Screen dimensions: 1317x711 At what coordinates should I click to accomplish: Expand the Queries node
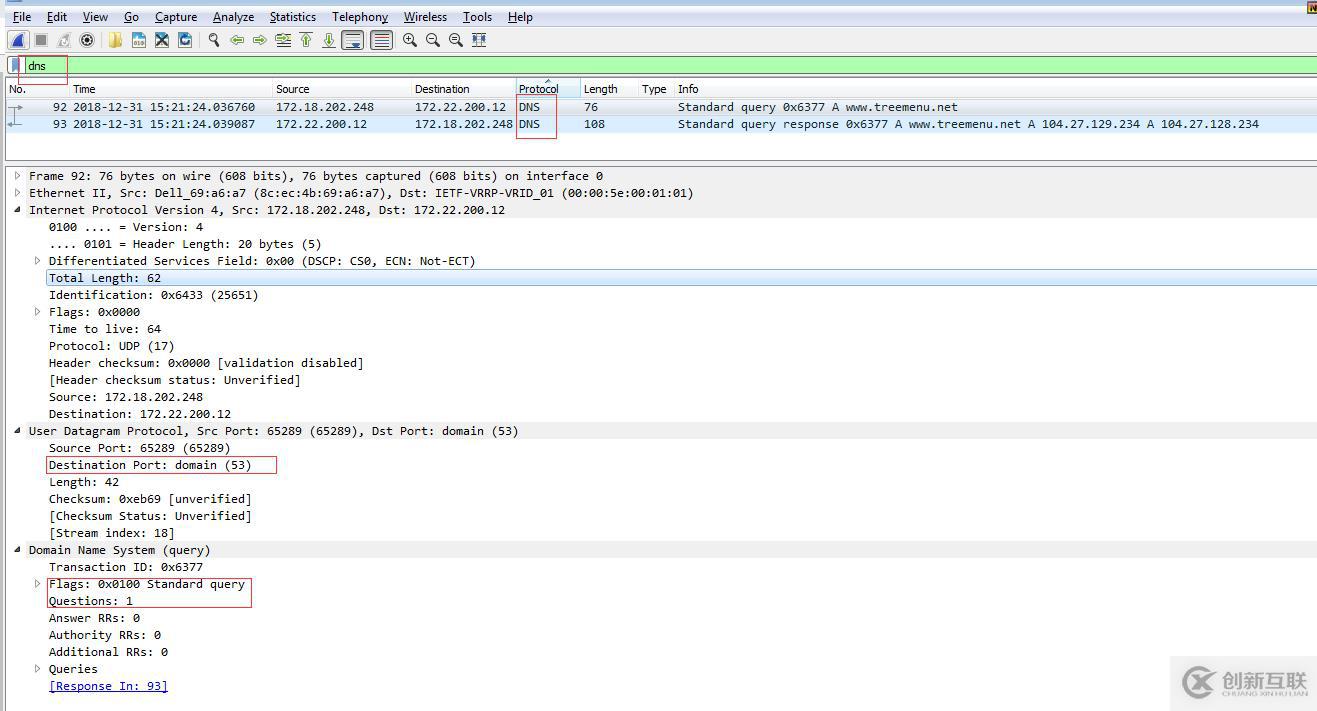(x=38, y=669)
